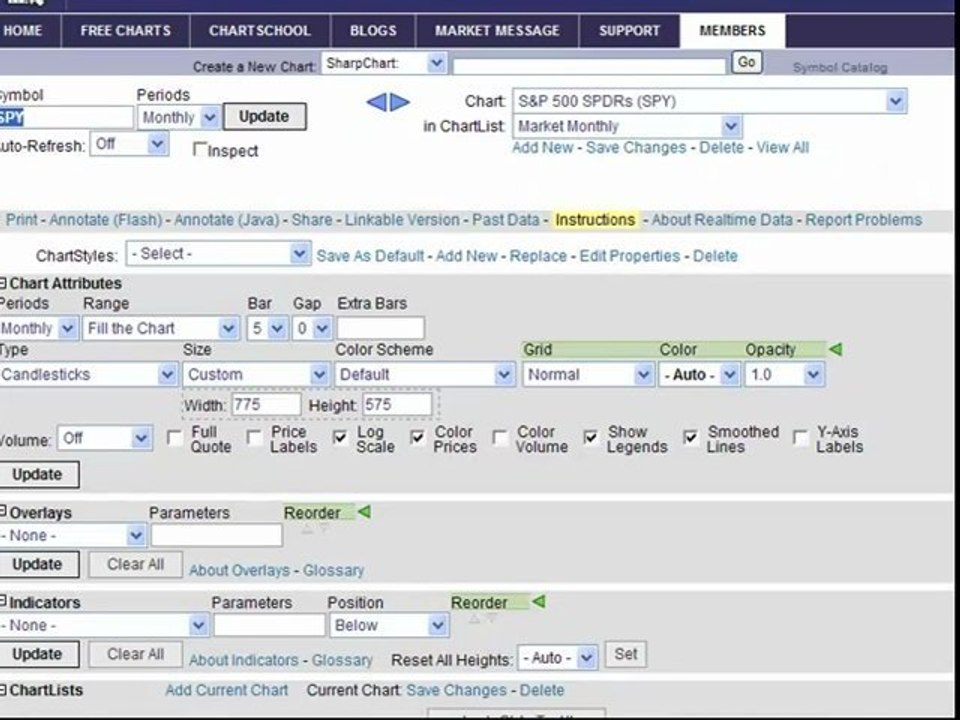Toggle the Inspect checkbox
The width and height of the screenshot is (960, 720).
[199, 149]
